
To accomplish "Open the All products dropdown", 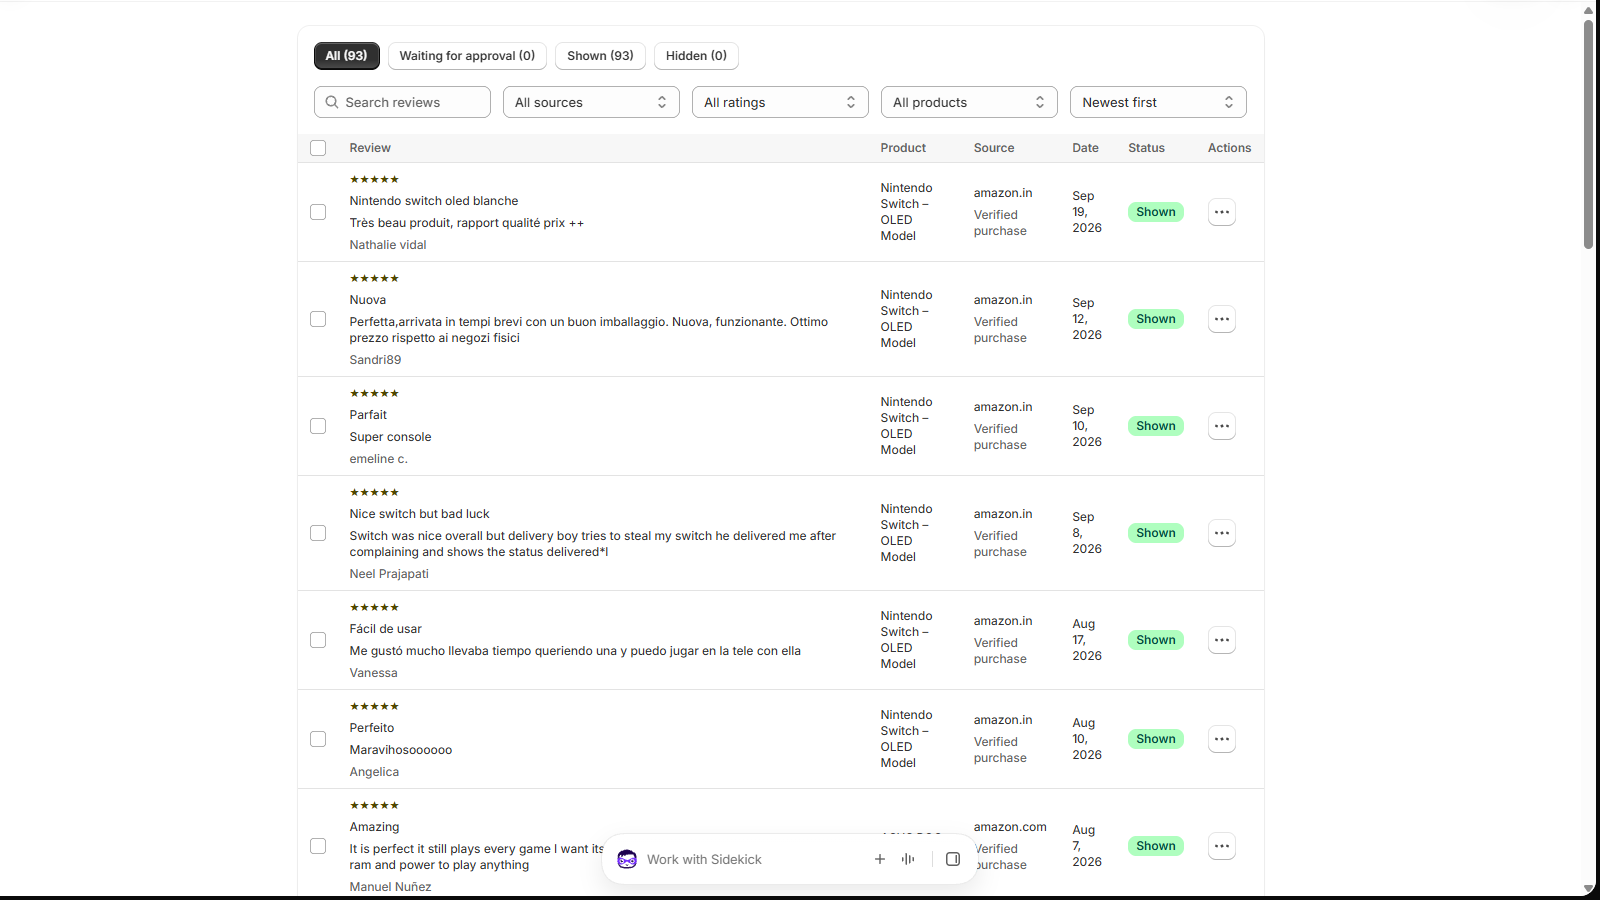I will pyautogui.click(x=969, y=102).
